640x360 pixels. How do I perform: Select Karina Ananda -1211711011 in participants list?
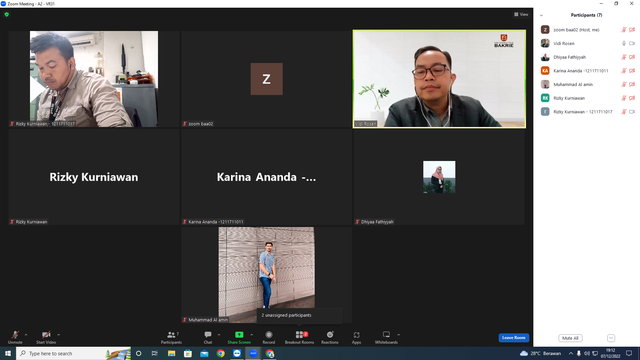[587, 71]
